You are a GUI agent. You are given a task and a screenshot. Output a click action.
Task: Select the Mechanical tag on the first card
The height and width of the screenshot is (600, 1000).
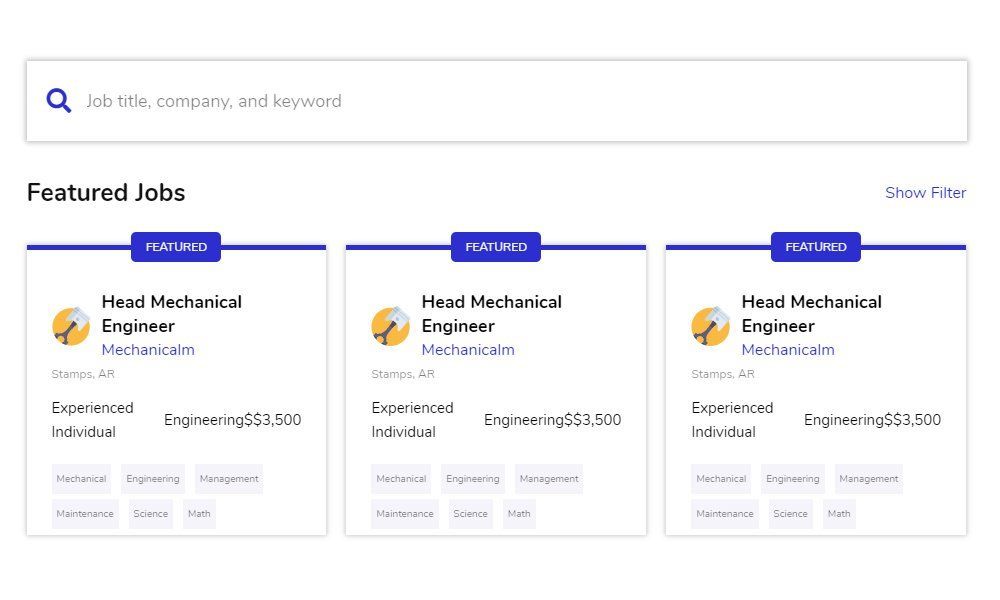pos(81,479)
